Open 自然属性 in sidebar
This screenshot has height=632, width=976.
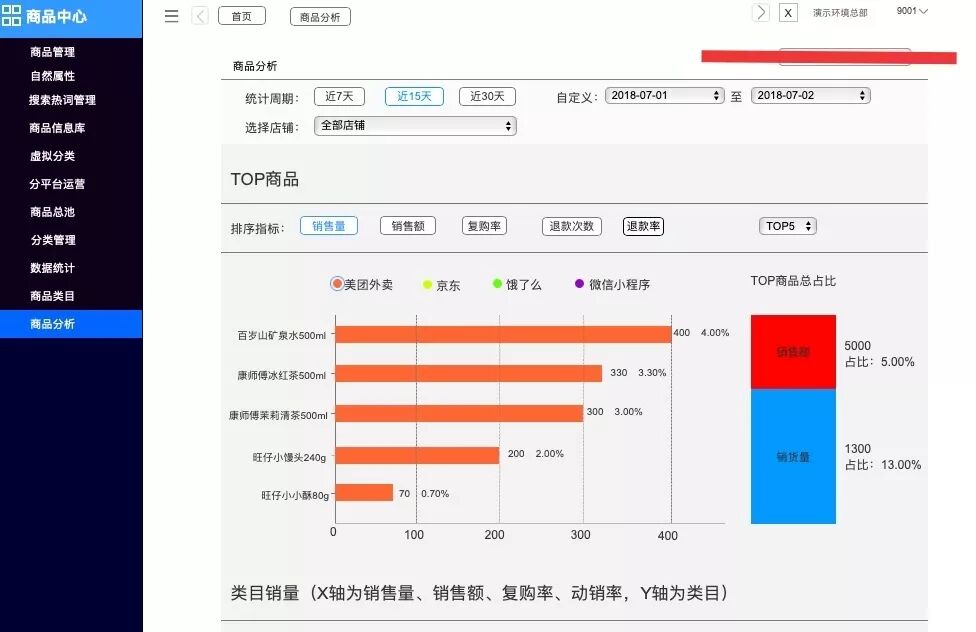tap(52, 76)
